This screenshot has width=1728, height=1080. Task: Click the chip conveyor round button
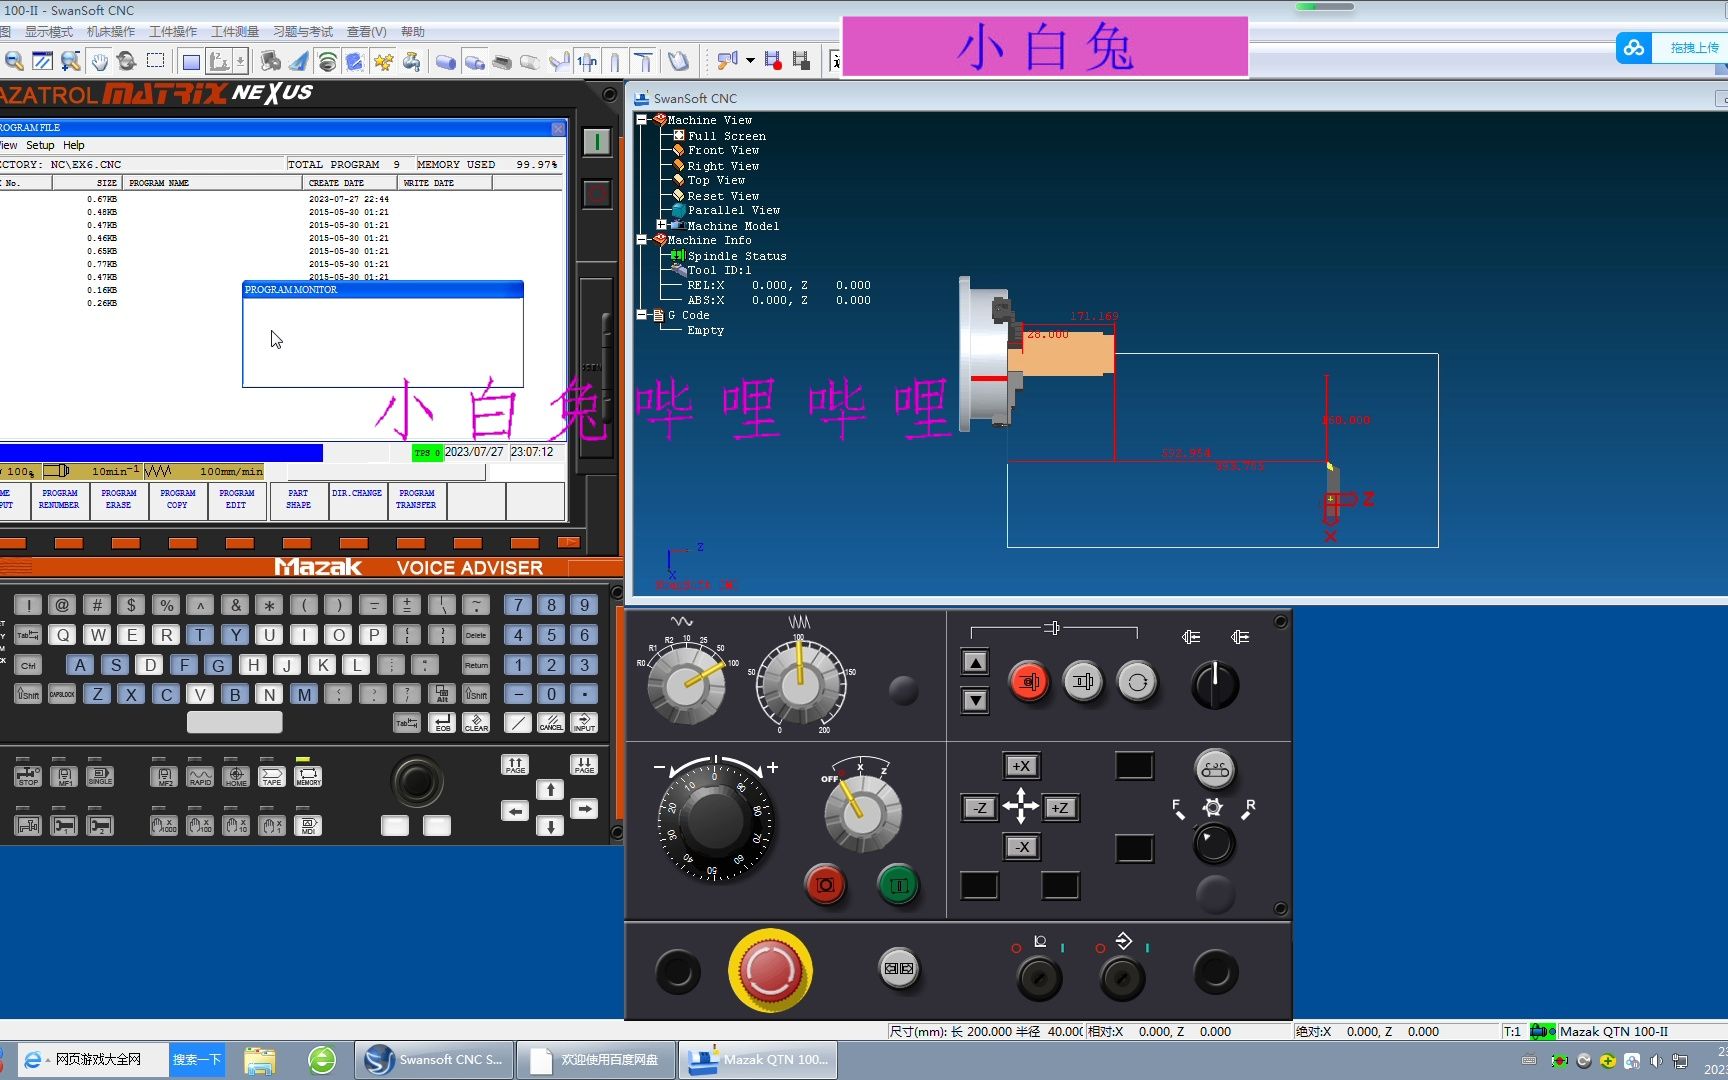coord(1214,770)
